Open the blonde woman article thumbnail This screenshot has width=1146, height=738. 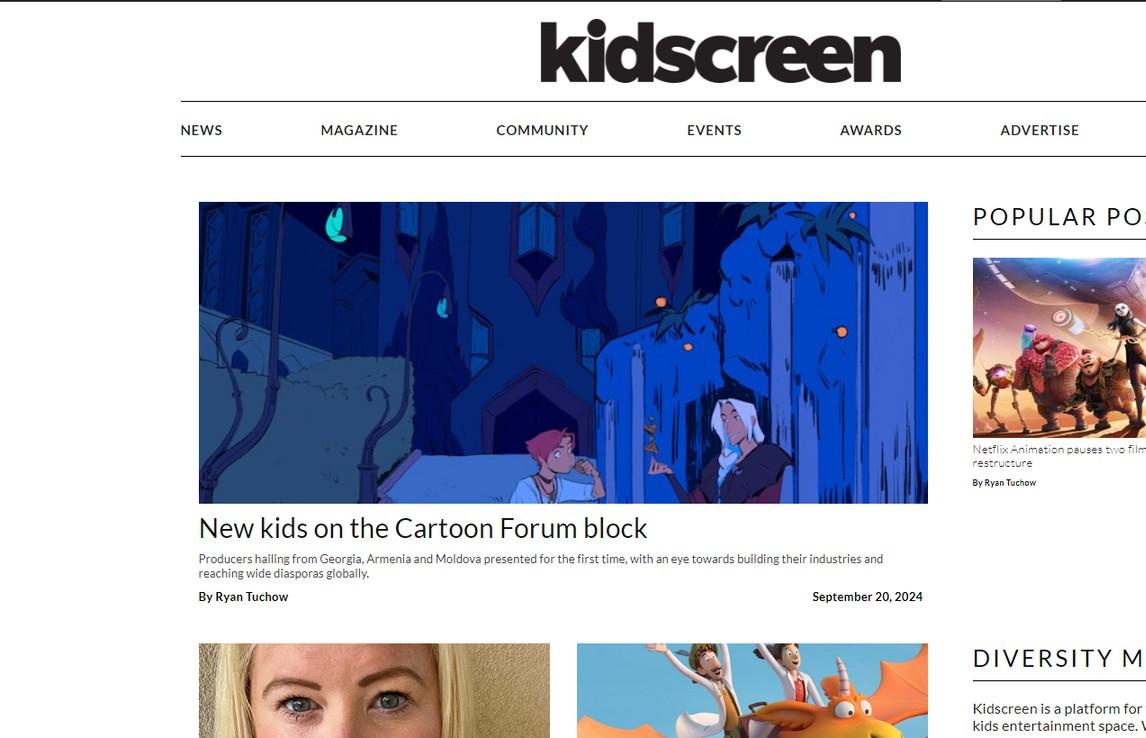374,691
